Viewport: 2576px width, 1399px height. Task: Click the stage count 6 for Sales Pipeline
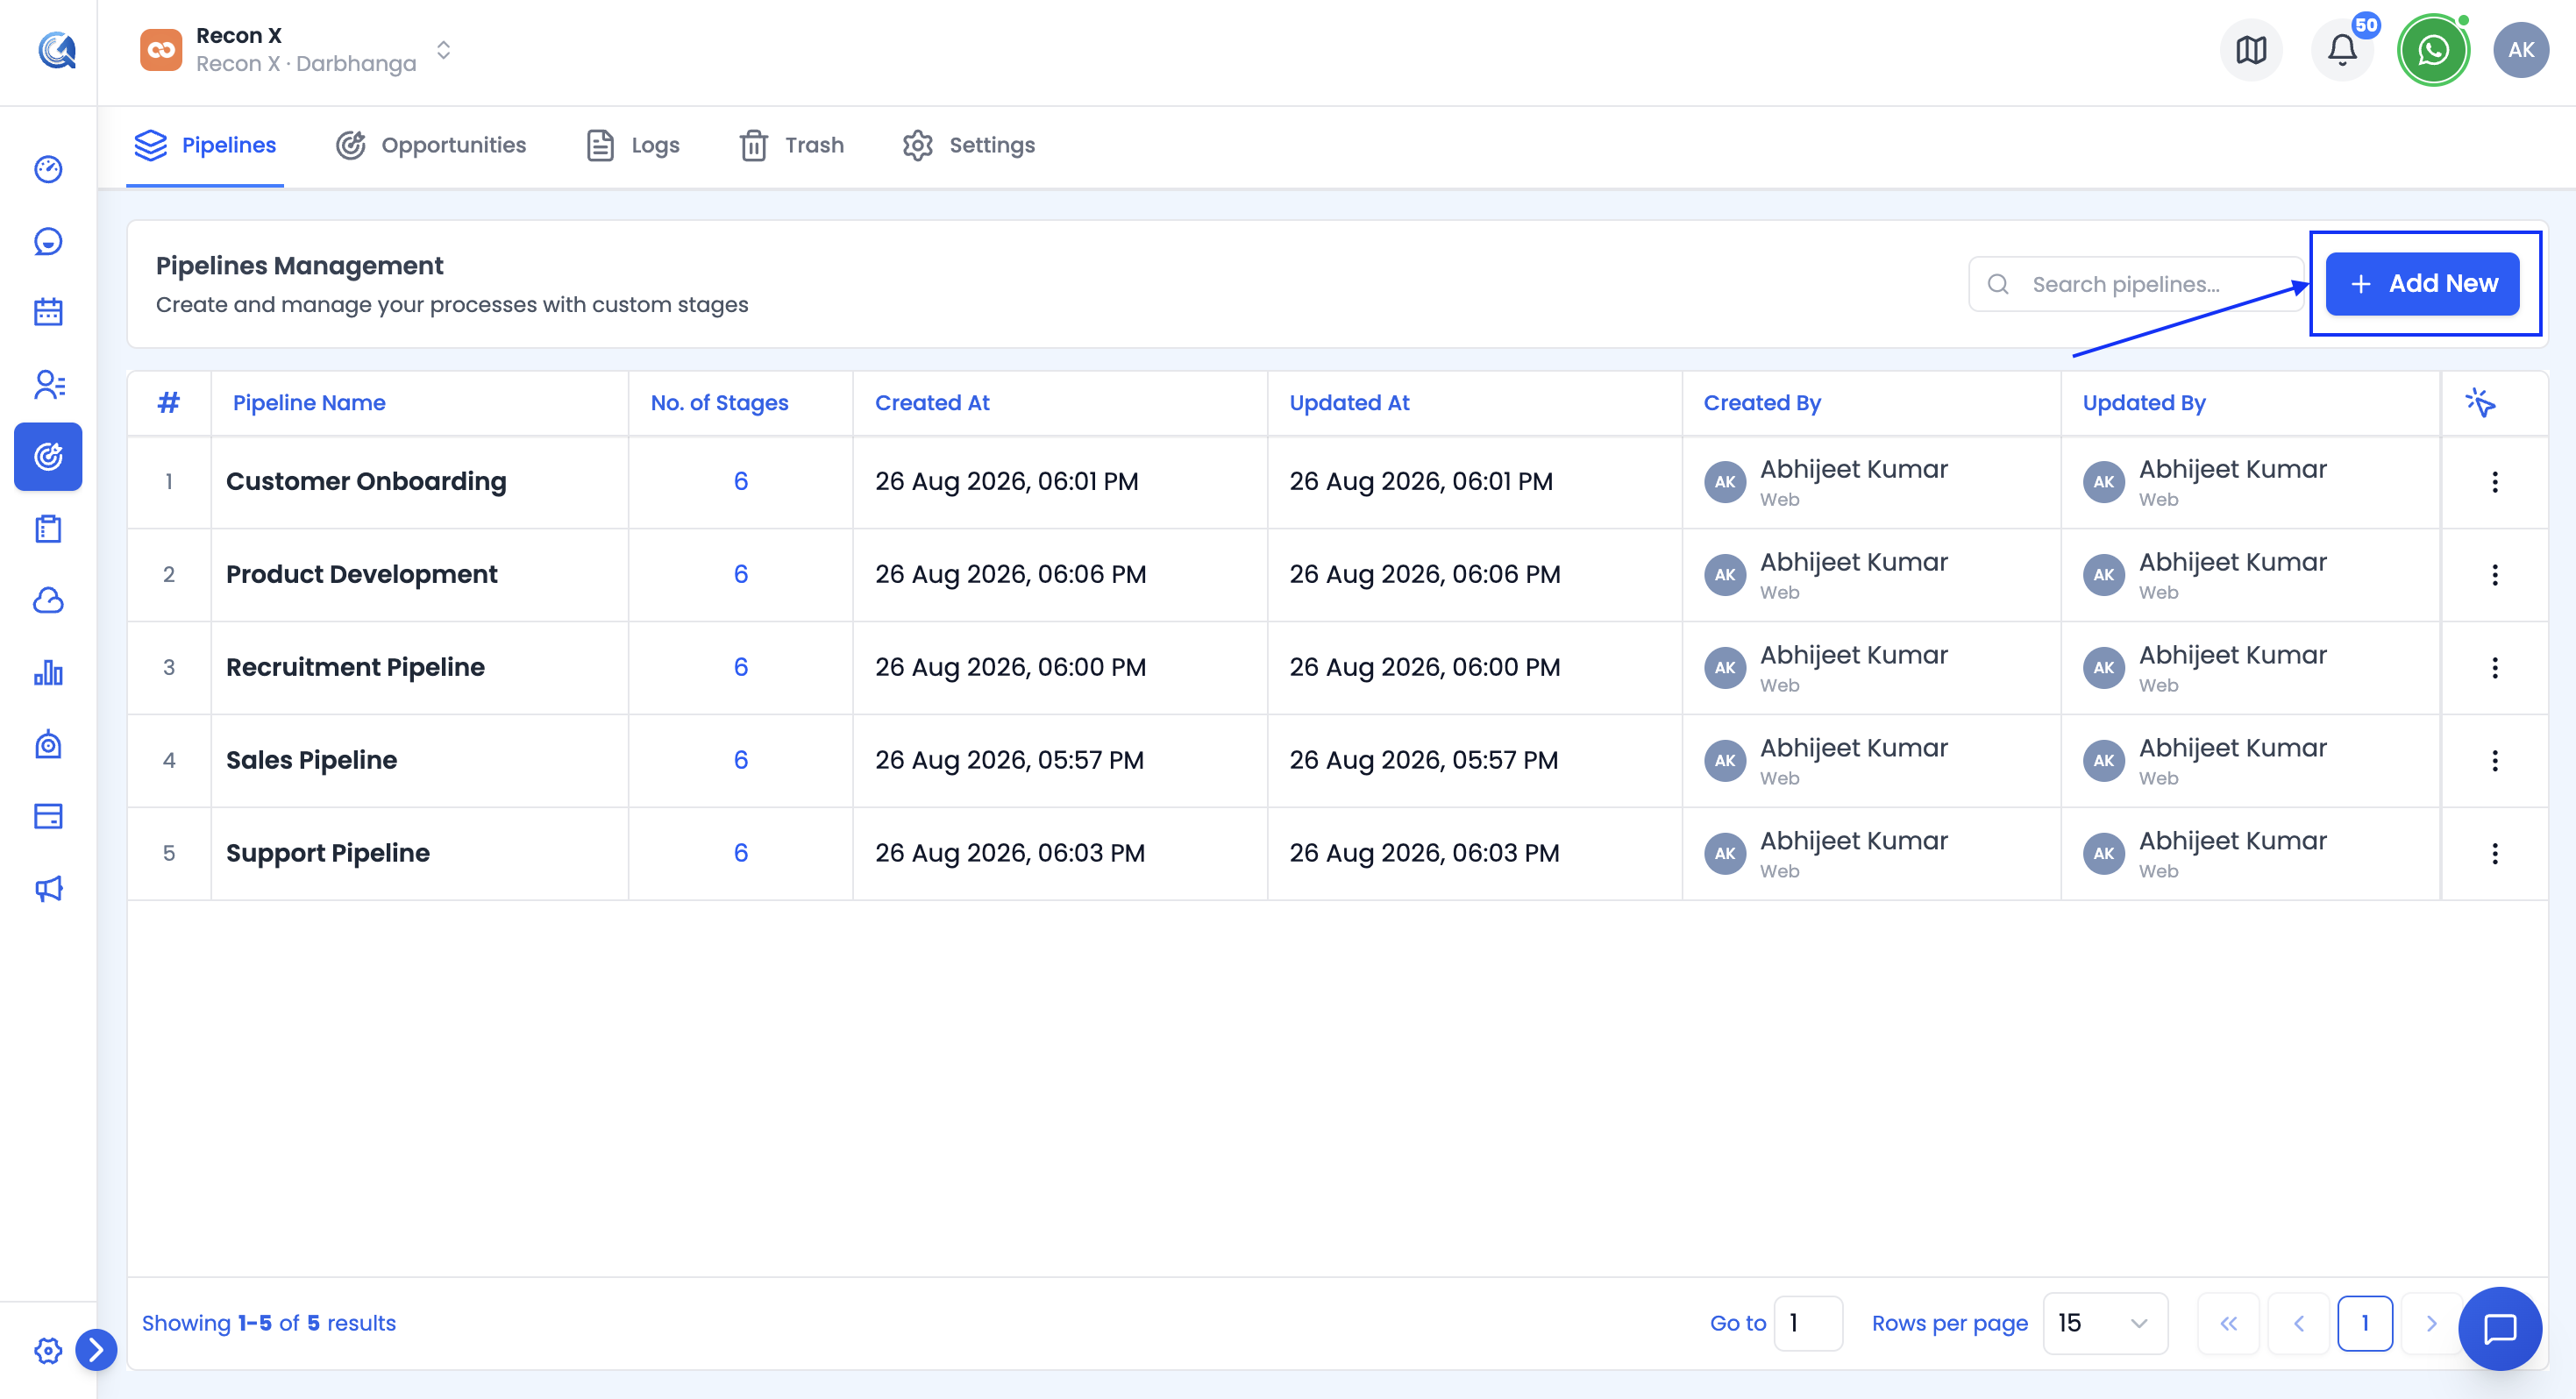click(741, 760)
